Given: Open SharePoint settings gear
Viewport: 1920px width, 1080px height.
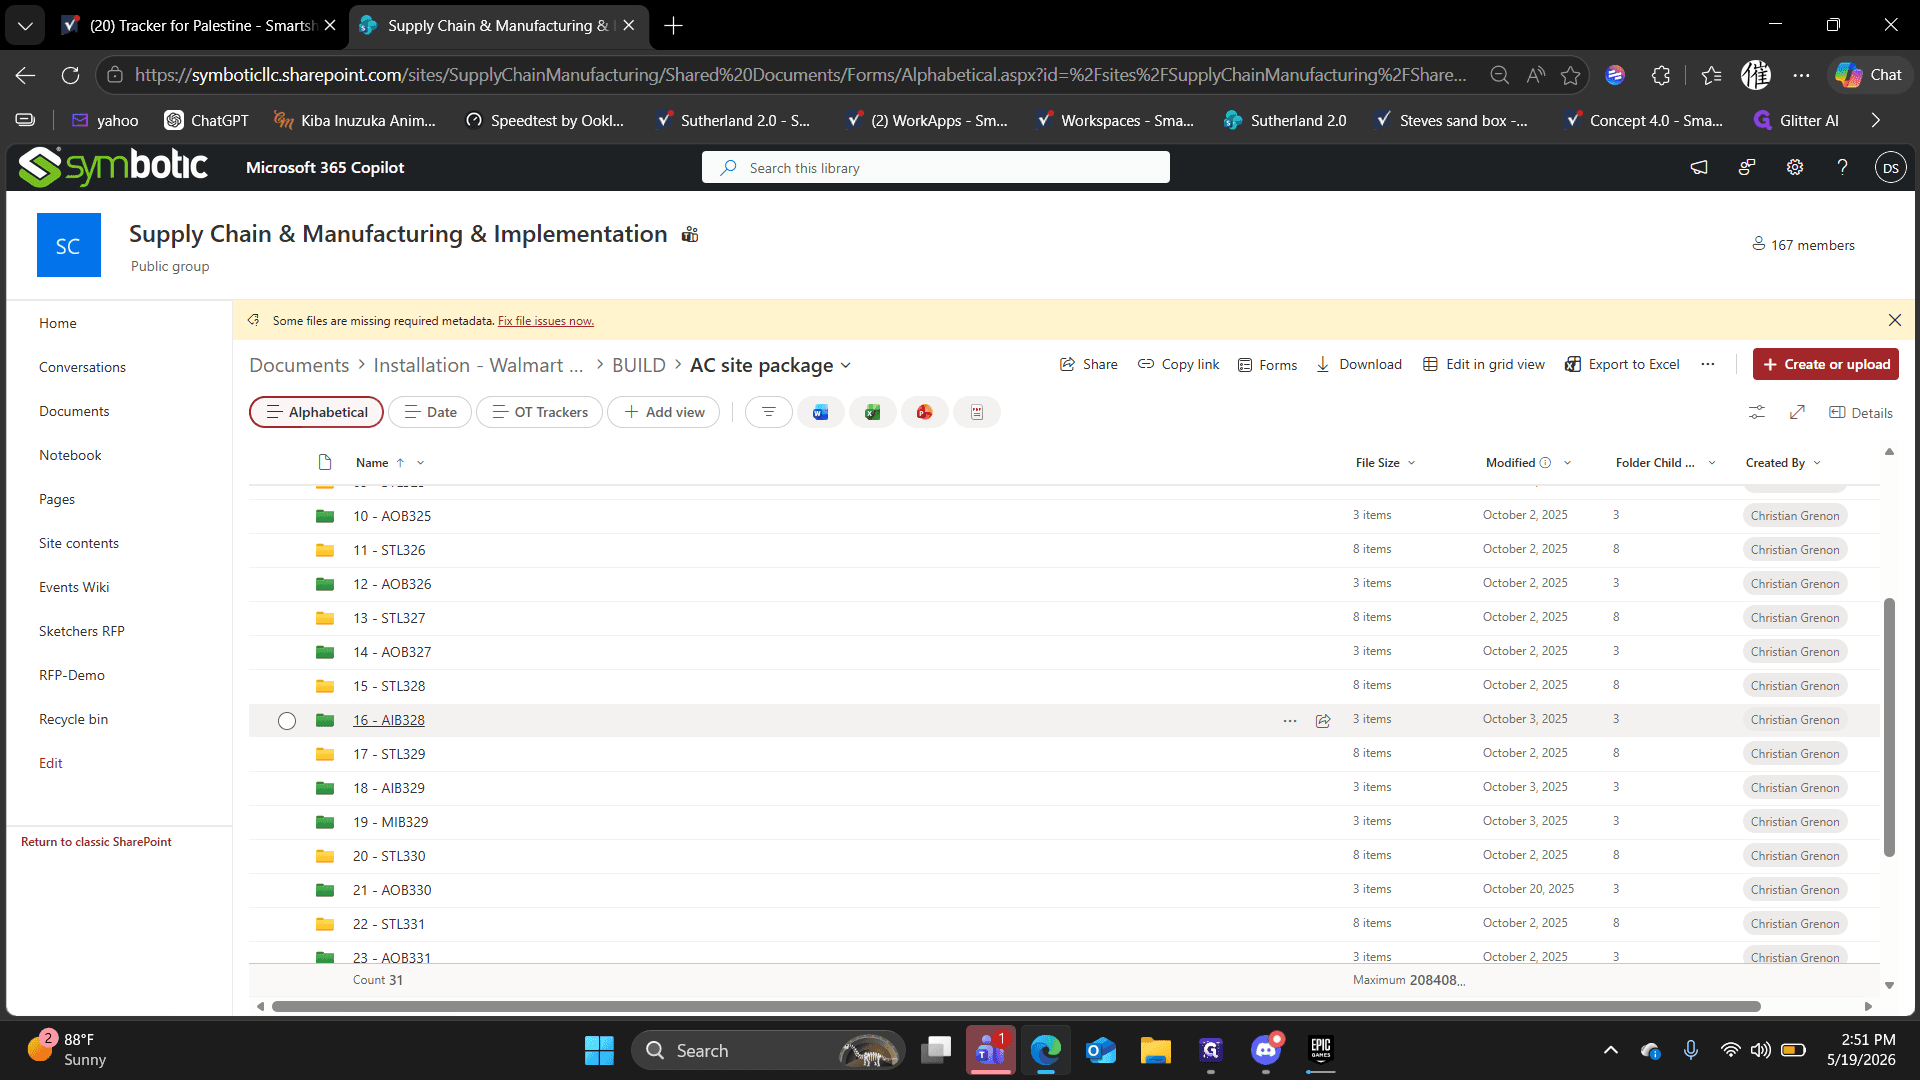Looking at the screenshot, I should [1795, 167].
